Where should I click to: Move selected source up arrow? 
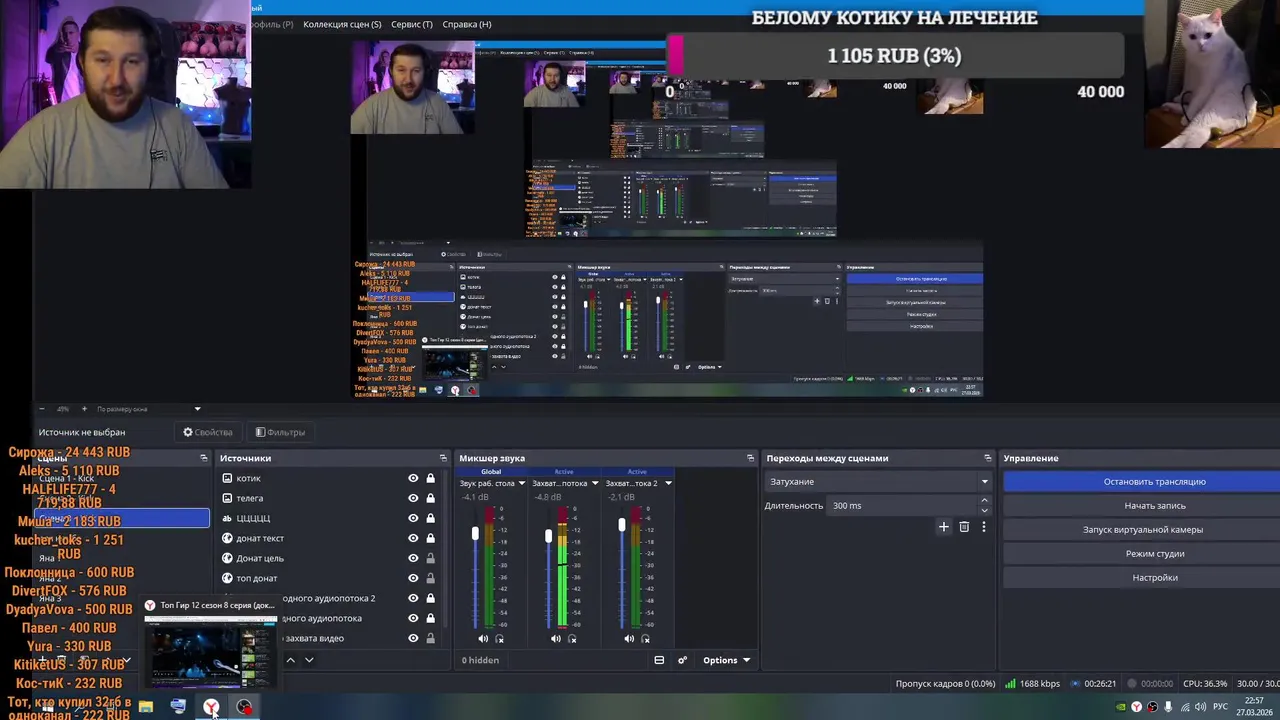[291, 660]
